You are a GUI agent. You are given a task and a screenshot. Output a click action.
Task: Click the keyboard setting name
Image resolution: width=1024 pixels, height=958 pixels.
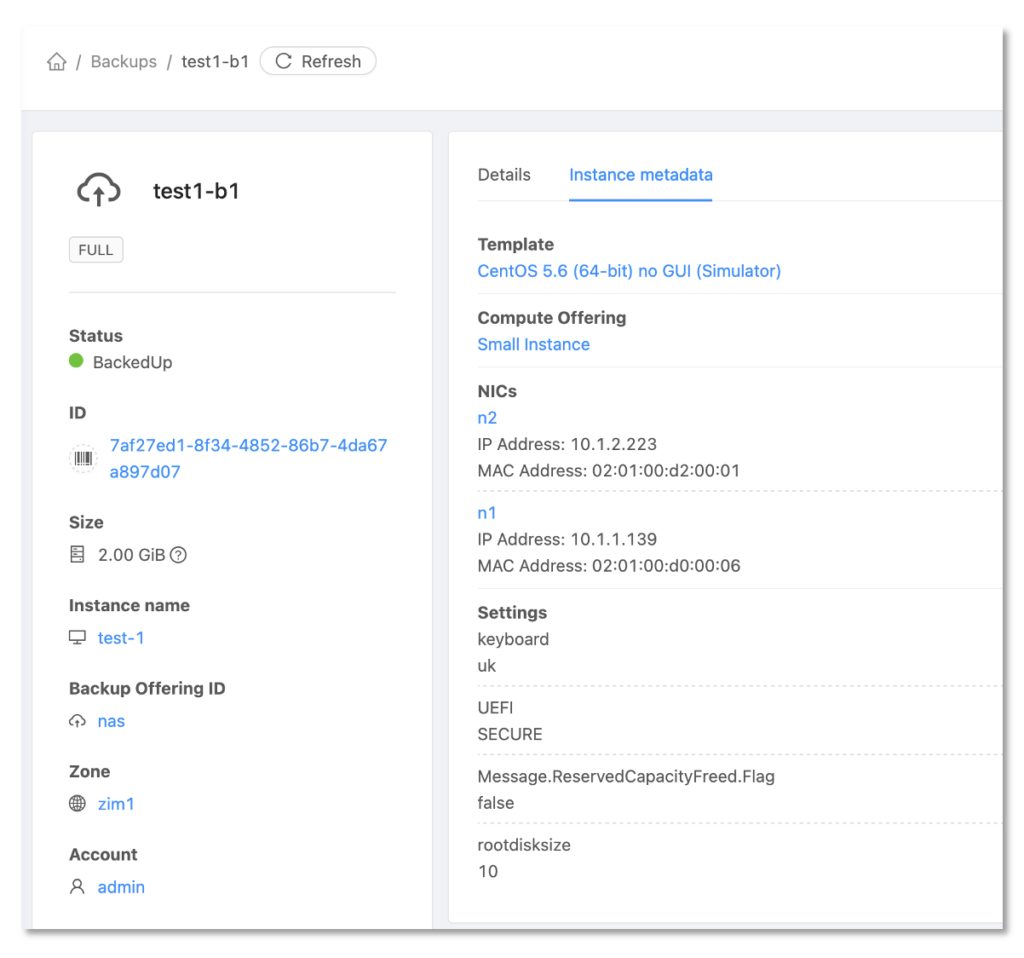(x=513, y=639)
